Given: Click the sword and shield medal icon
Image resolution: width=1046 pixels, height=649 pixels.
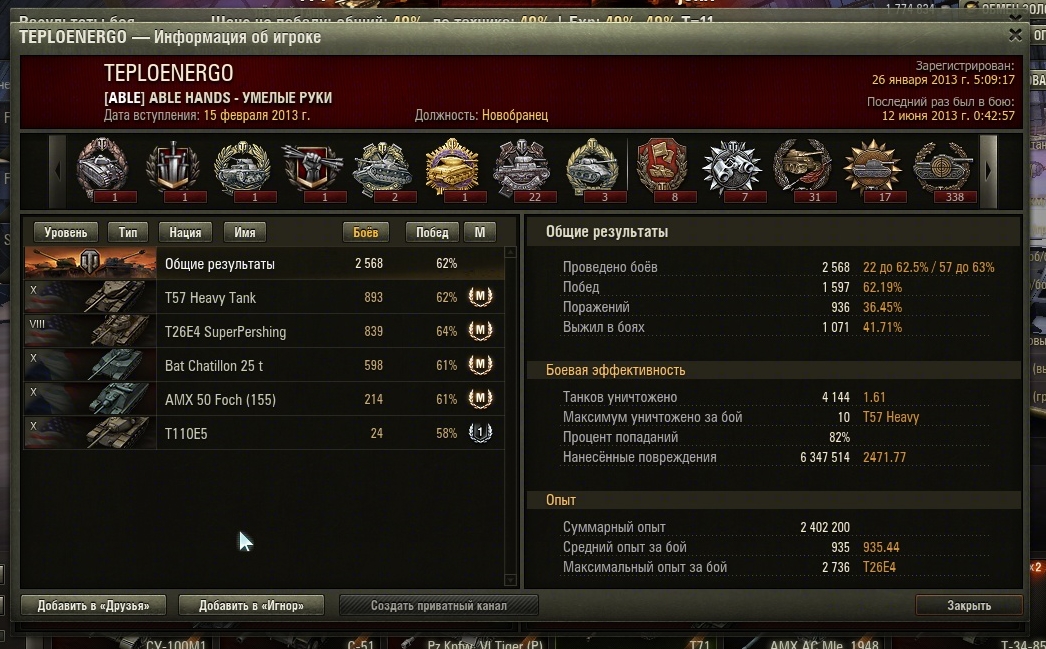Looking at the screenshot, I should click(173, 169).
